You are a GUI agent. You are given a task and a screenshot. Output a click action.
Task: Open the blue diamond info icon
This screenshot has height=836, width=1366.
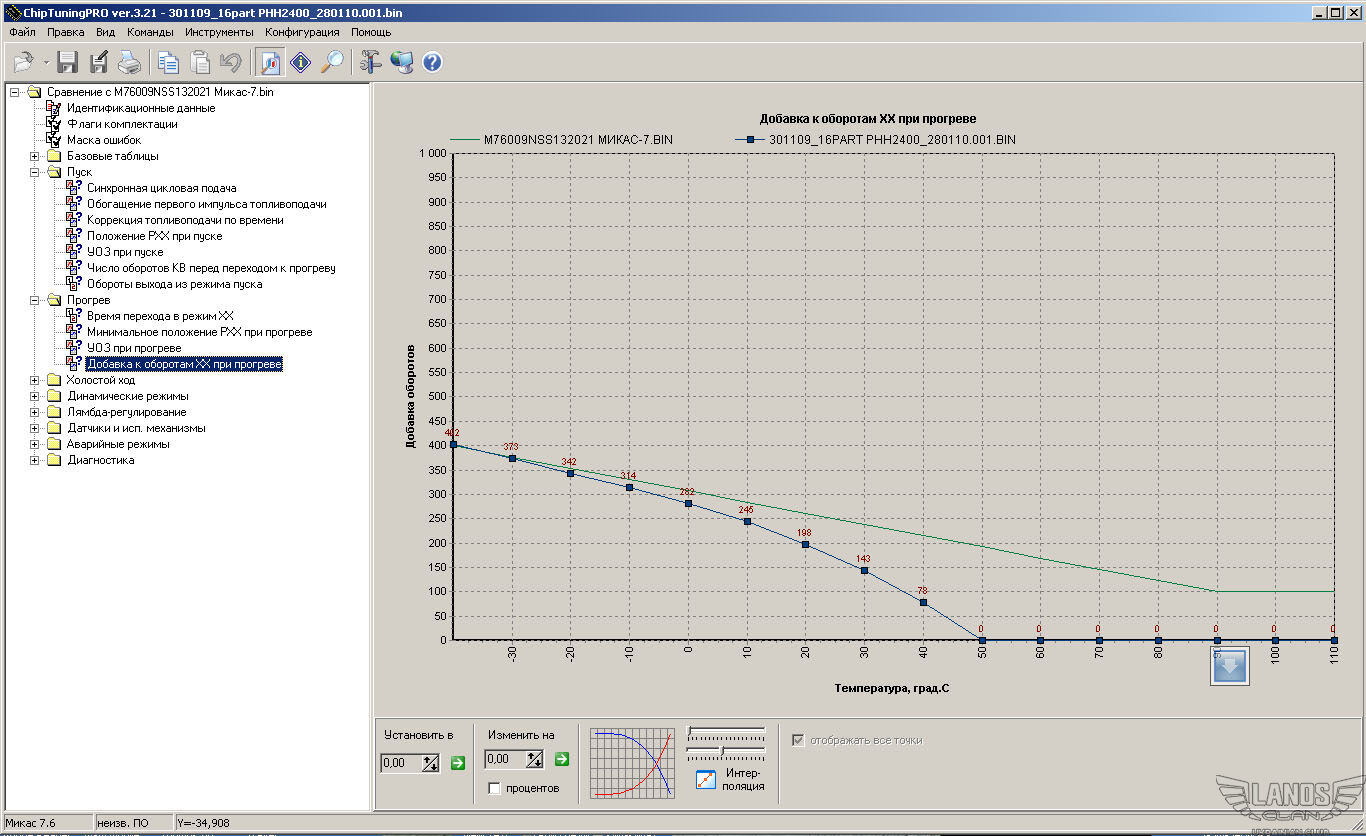[x=301, y=62]
